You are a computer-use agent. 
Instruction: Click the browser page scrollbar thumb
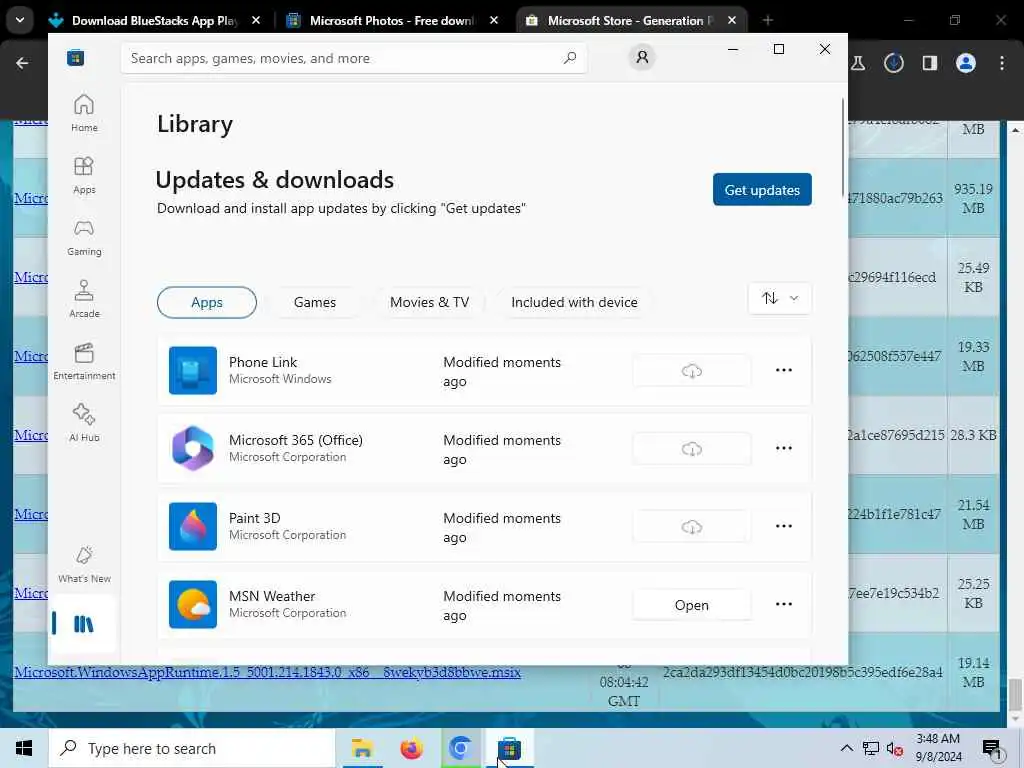(1016, 694)
